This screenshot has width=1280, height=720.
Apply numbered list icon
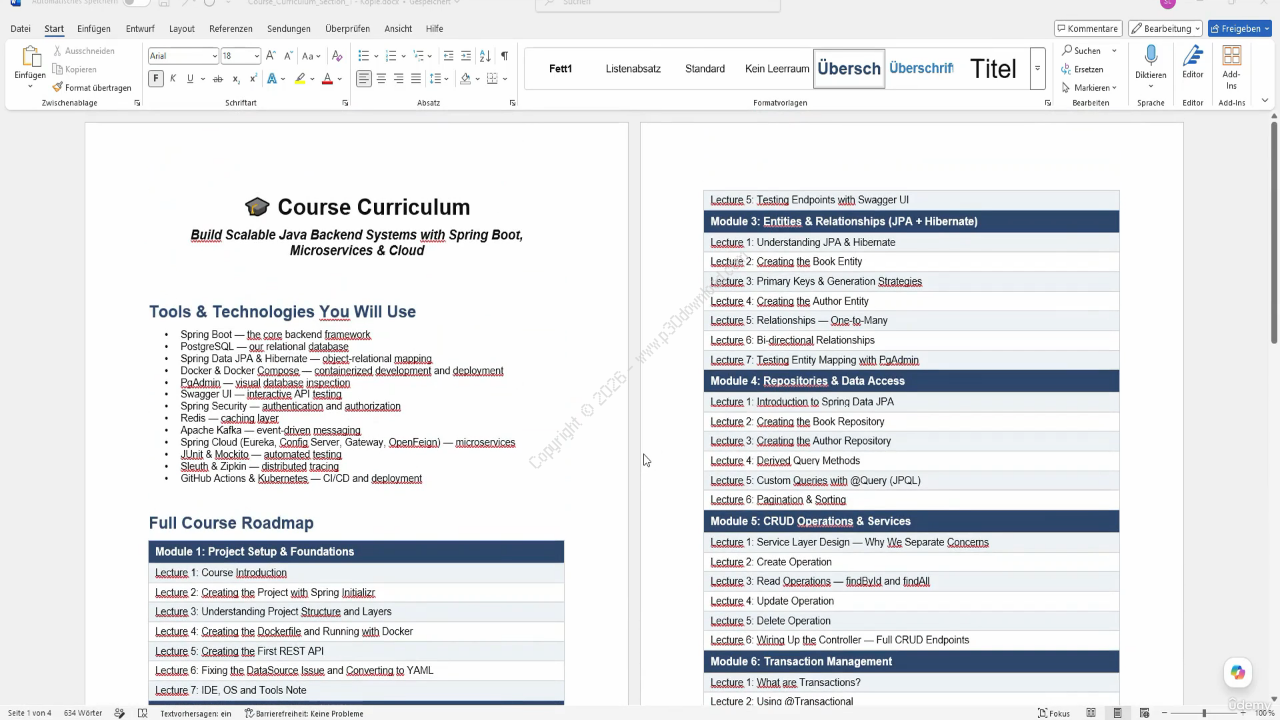click(391, 56)
